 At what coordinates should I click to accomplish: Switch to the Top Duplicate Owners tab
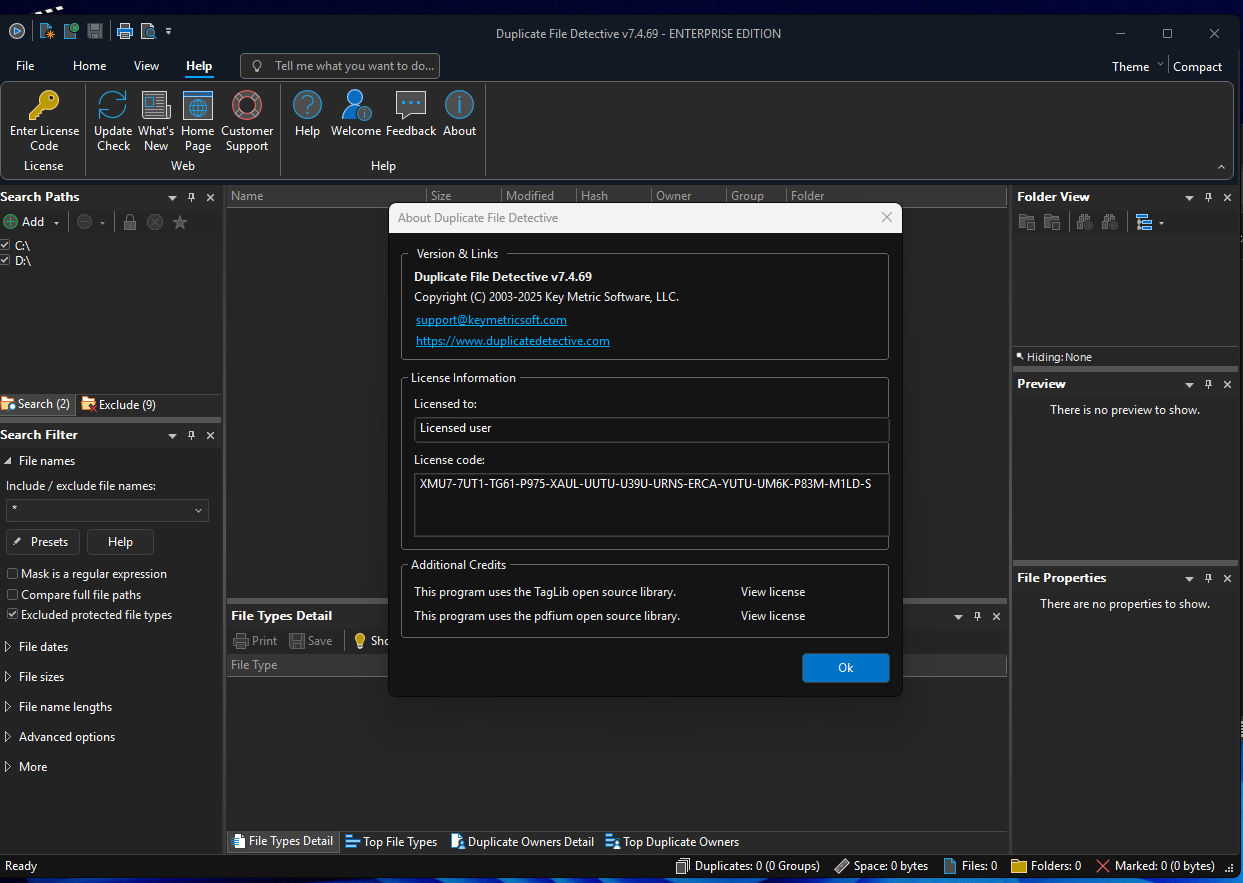point(672,841)
